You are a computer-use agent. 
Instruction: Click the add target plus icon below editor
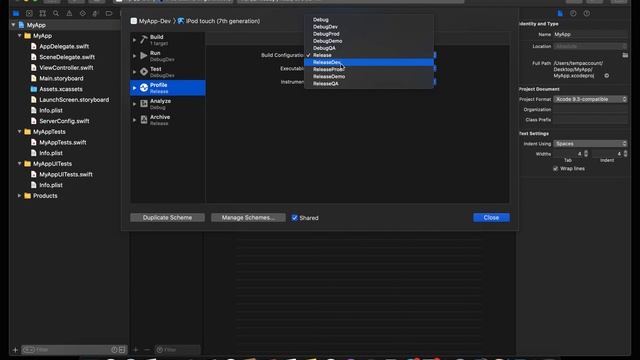(136, 350)
